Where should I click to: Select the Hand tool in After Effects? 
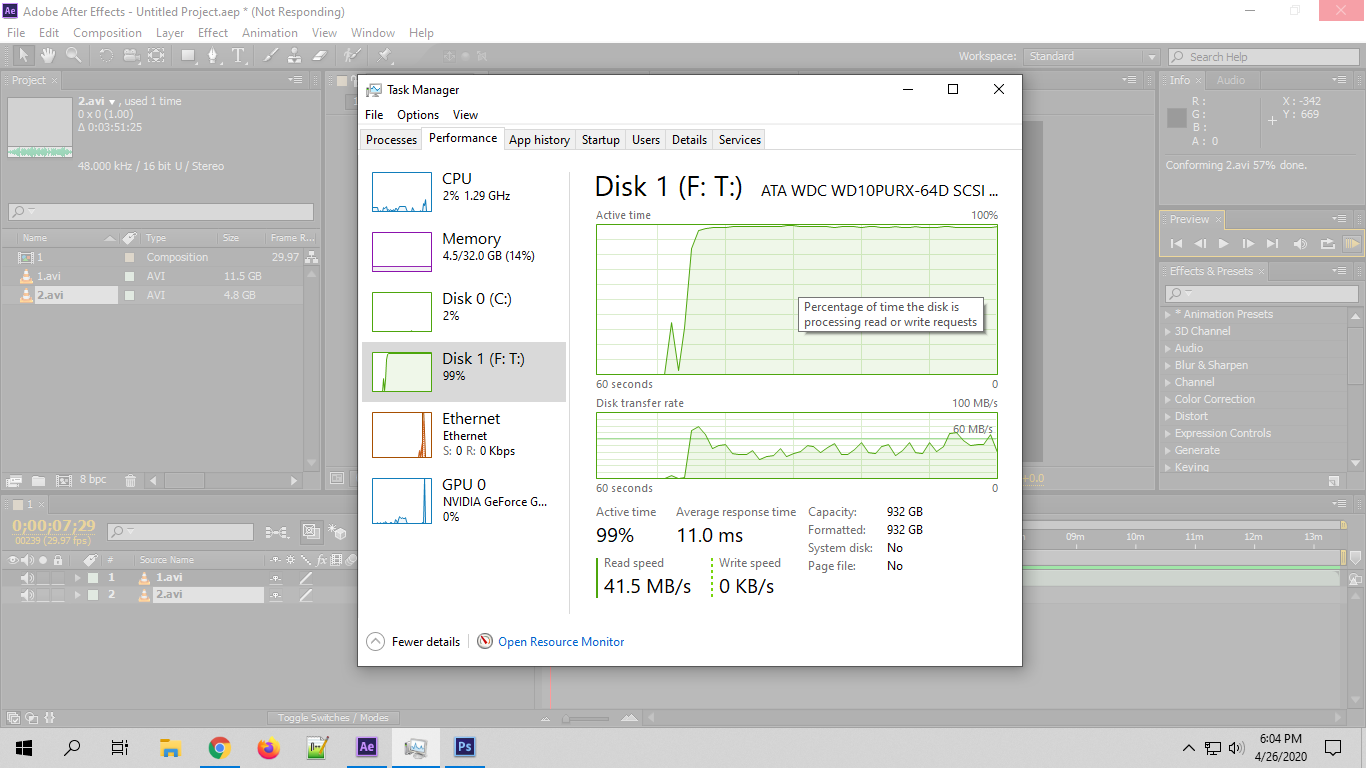(x=48, y=56)
